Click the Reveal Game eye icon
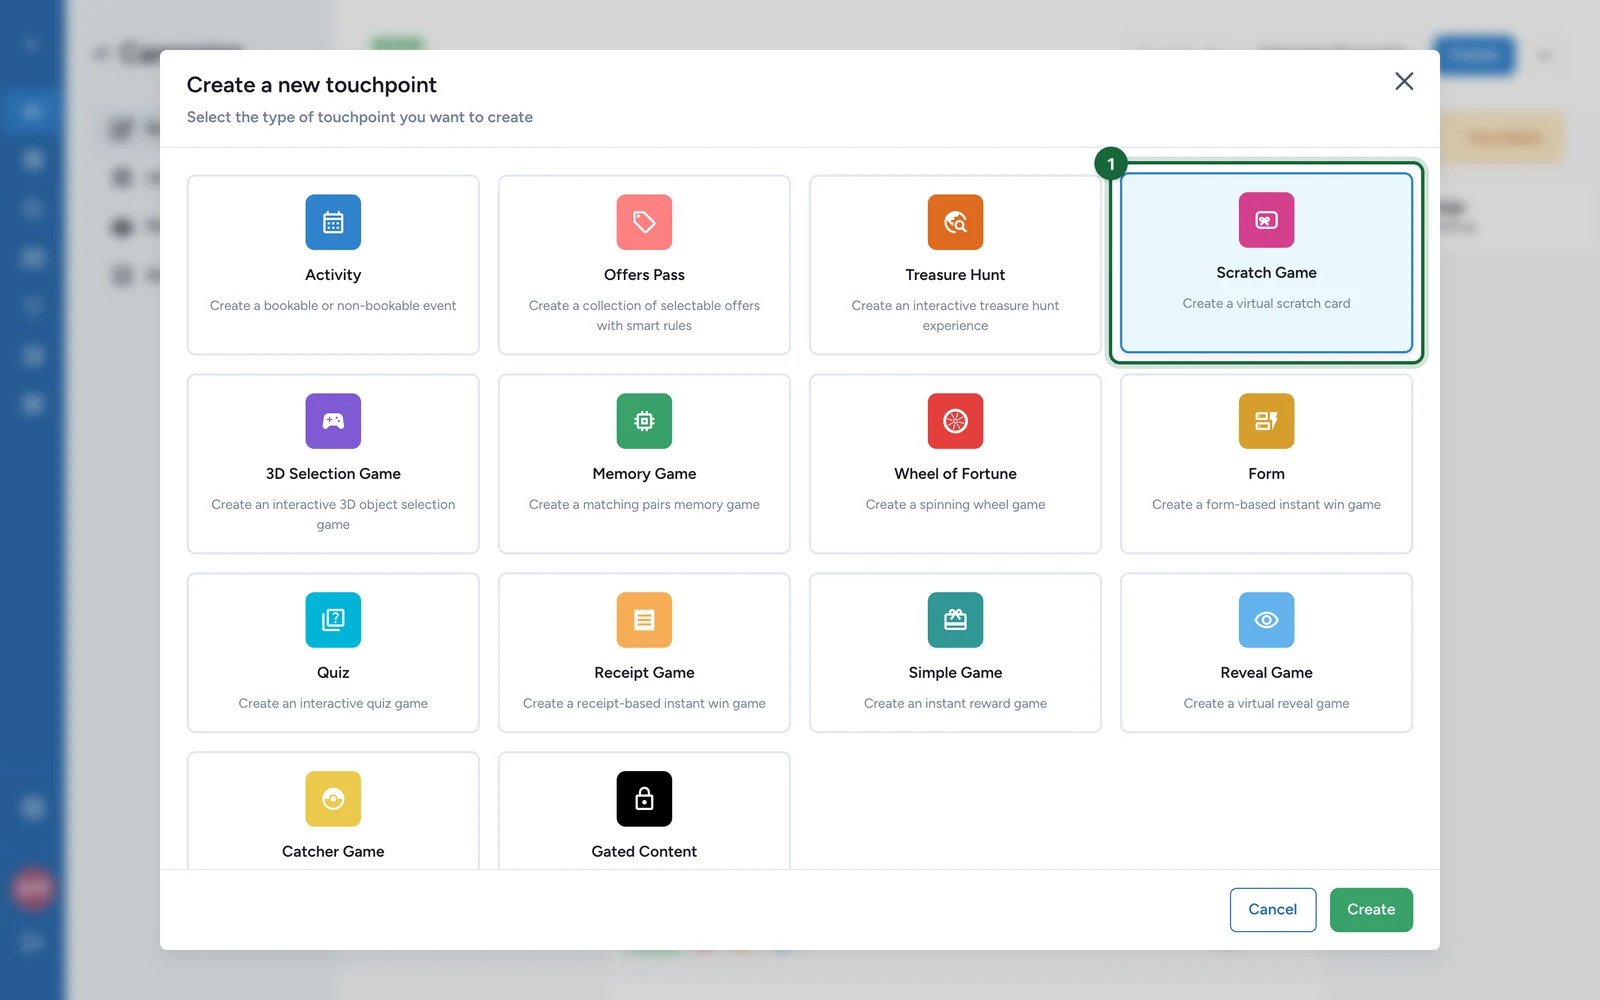Viewport: 1600px width, 1000px height. pyautogui.click(x=1266, y=620)
